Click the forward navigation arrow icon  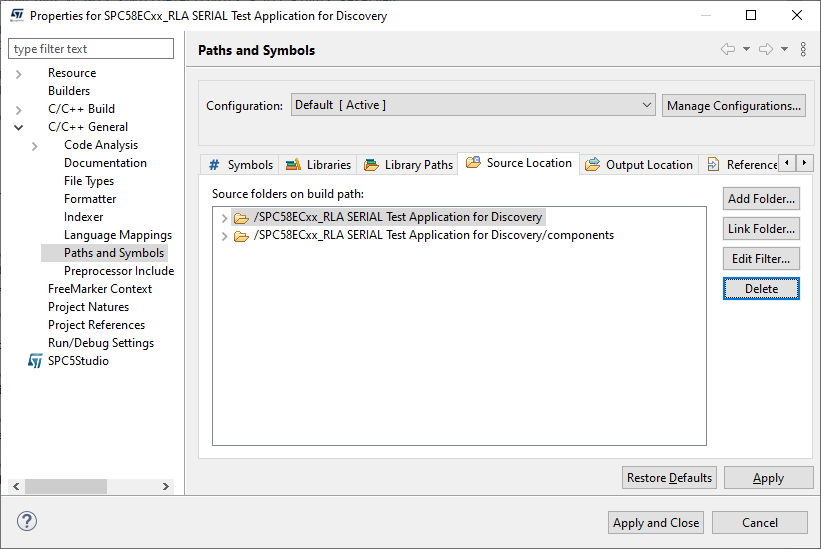click(x=766, y=50)
